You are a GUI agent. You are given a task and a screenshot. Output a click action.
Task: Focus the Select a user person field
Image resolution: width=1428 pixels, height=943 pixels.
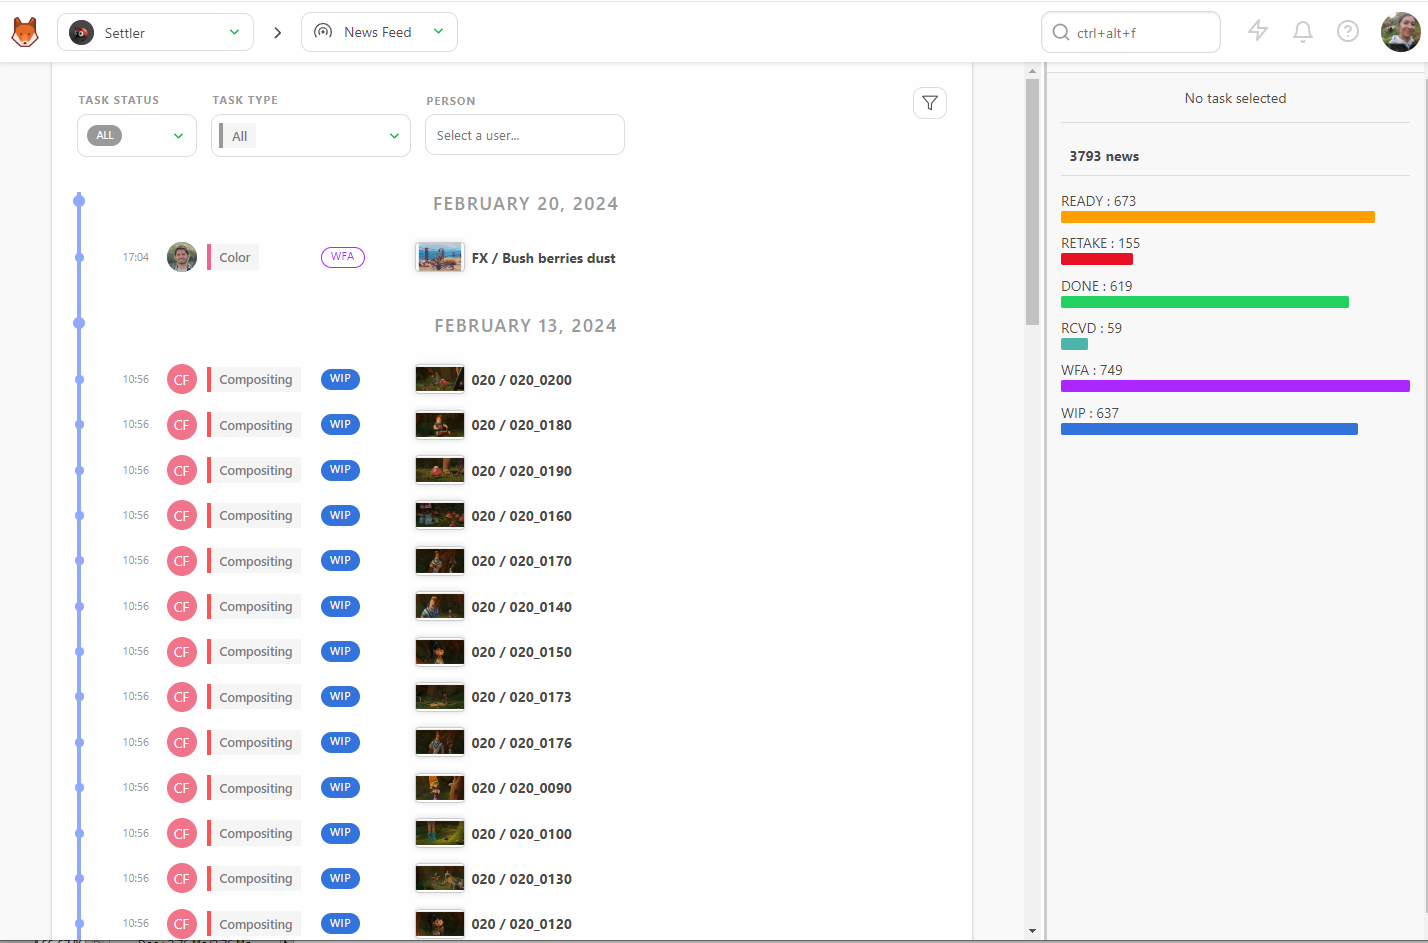[525, 135]
